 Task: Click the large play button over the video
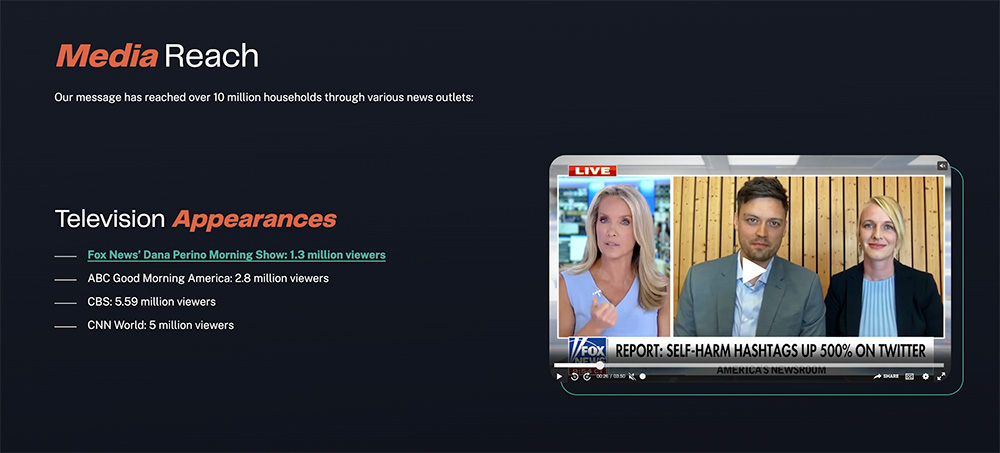[x=753, y=270]
